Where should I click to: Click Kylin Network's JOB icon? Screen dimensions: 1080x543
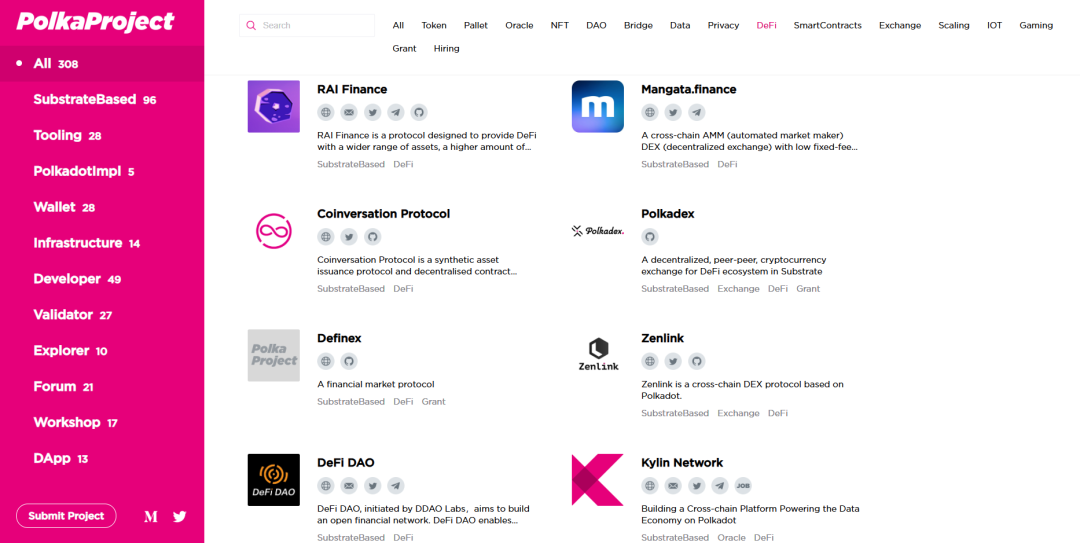coord(742,486)
